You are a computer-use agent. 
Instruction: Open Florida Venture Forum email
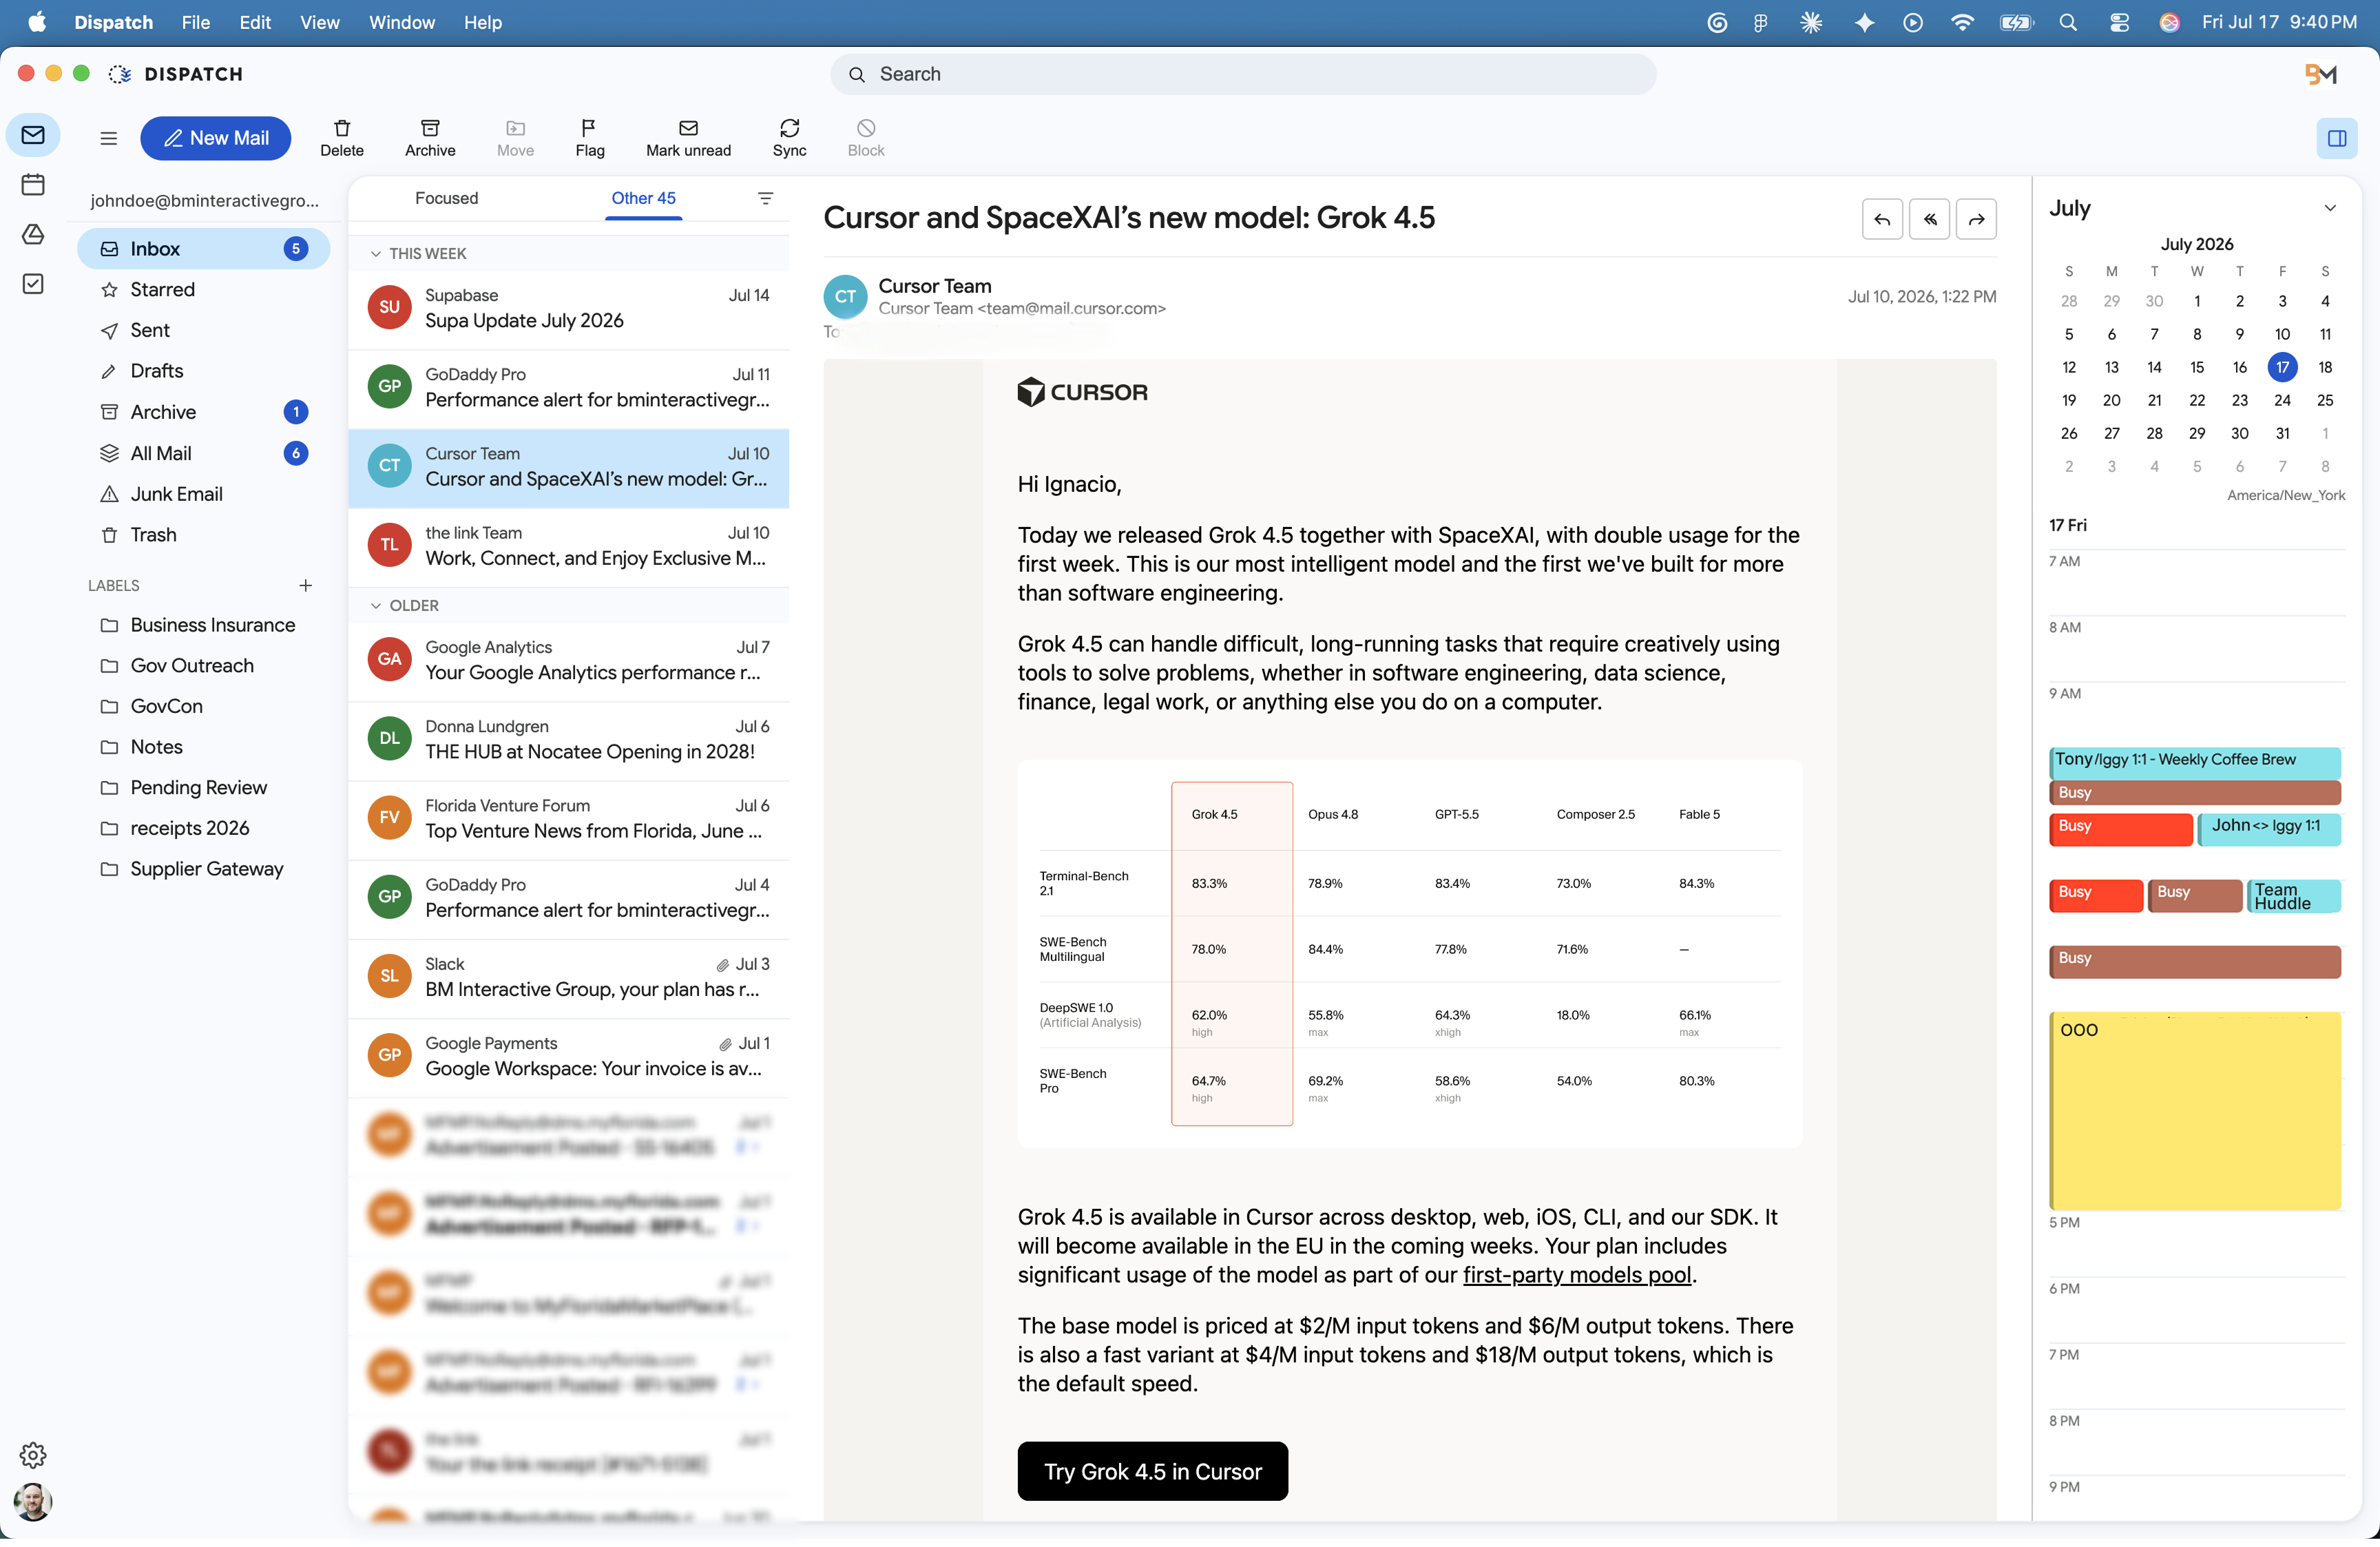coord(568,819)
